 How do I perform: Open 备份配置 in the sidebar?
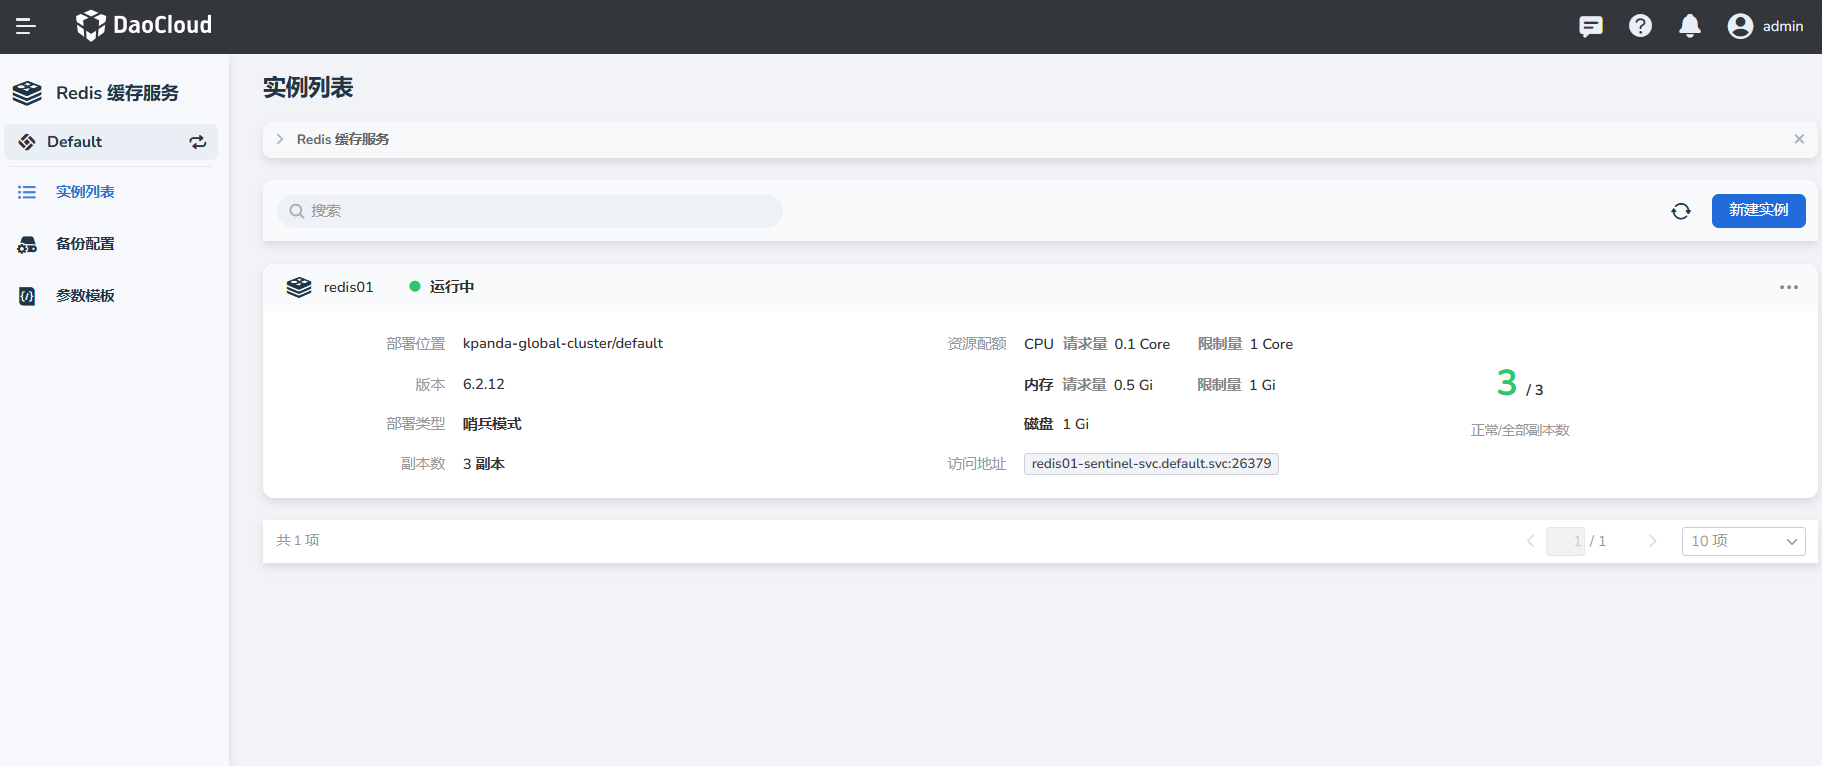pyautogui.click(x=85, y=244)
